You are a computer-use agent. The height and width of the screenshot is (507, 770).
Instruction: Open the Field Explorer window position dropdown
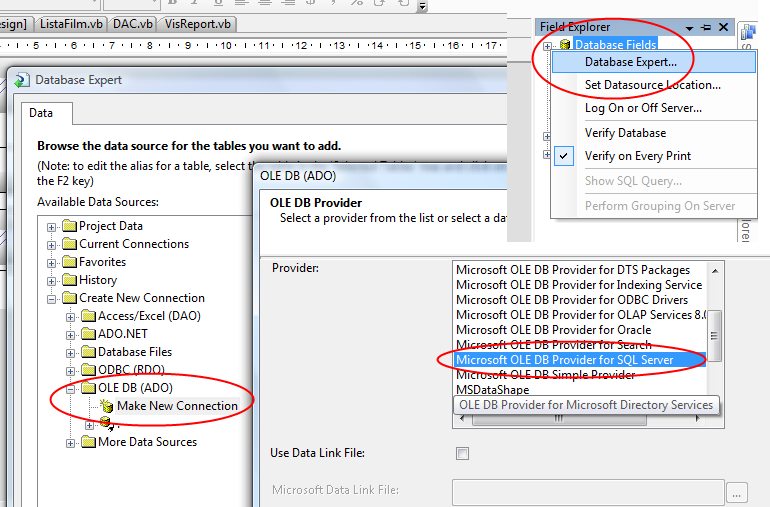(689, 28)
